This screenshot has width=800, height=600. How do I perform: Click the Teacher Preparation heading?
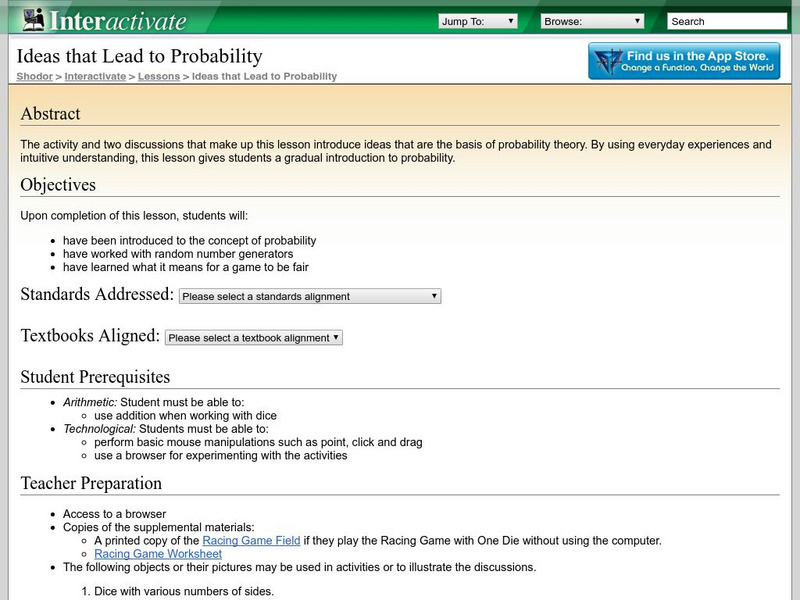click(91, 483)
